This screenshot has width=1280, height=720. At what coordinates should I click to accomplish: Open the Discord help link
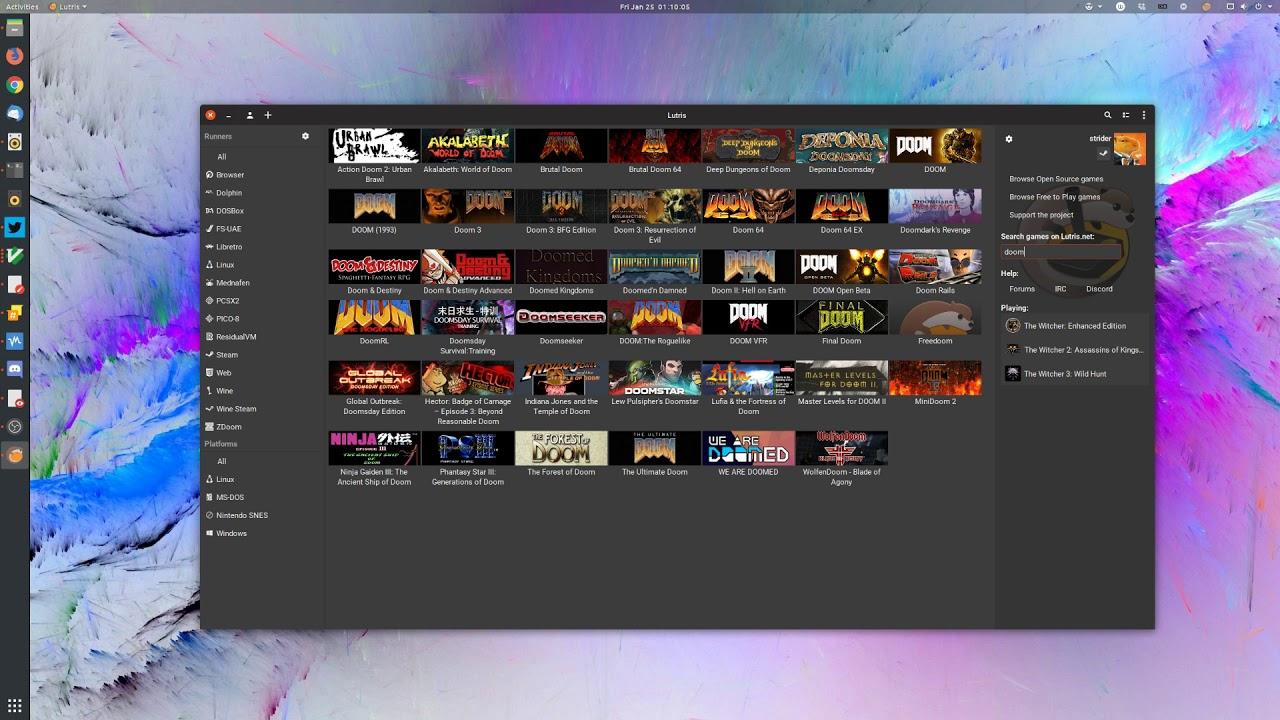pyautogui.click(x=1099, y=289)
